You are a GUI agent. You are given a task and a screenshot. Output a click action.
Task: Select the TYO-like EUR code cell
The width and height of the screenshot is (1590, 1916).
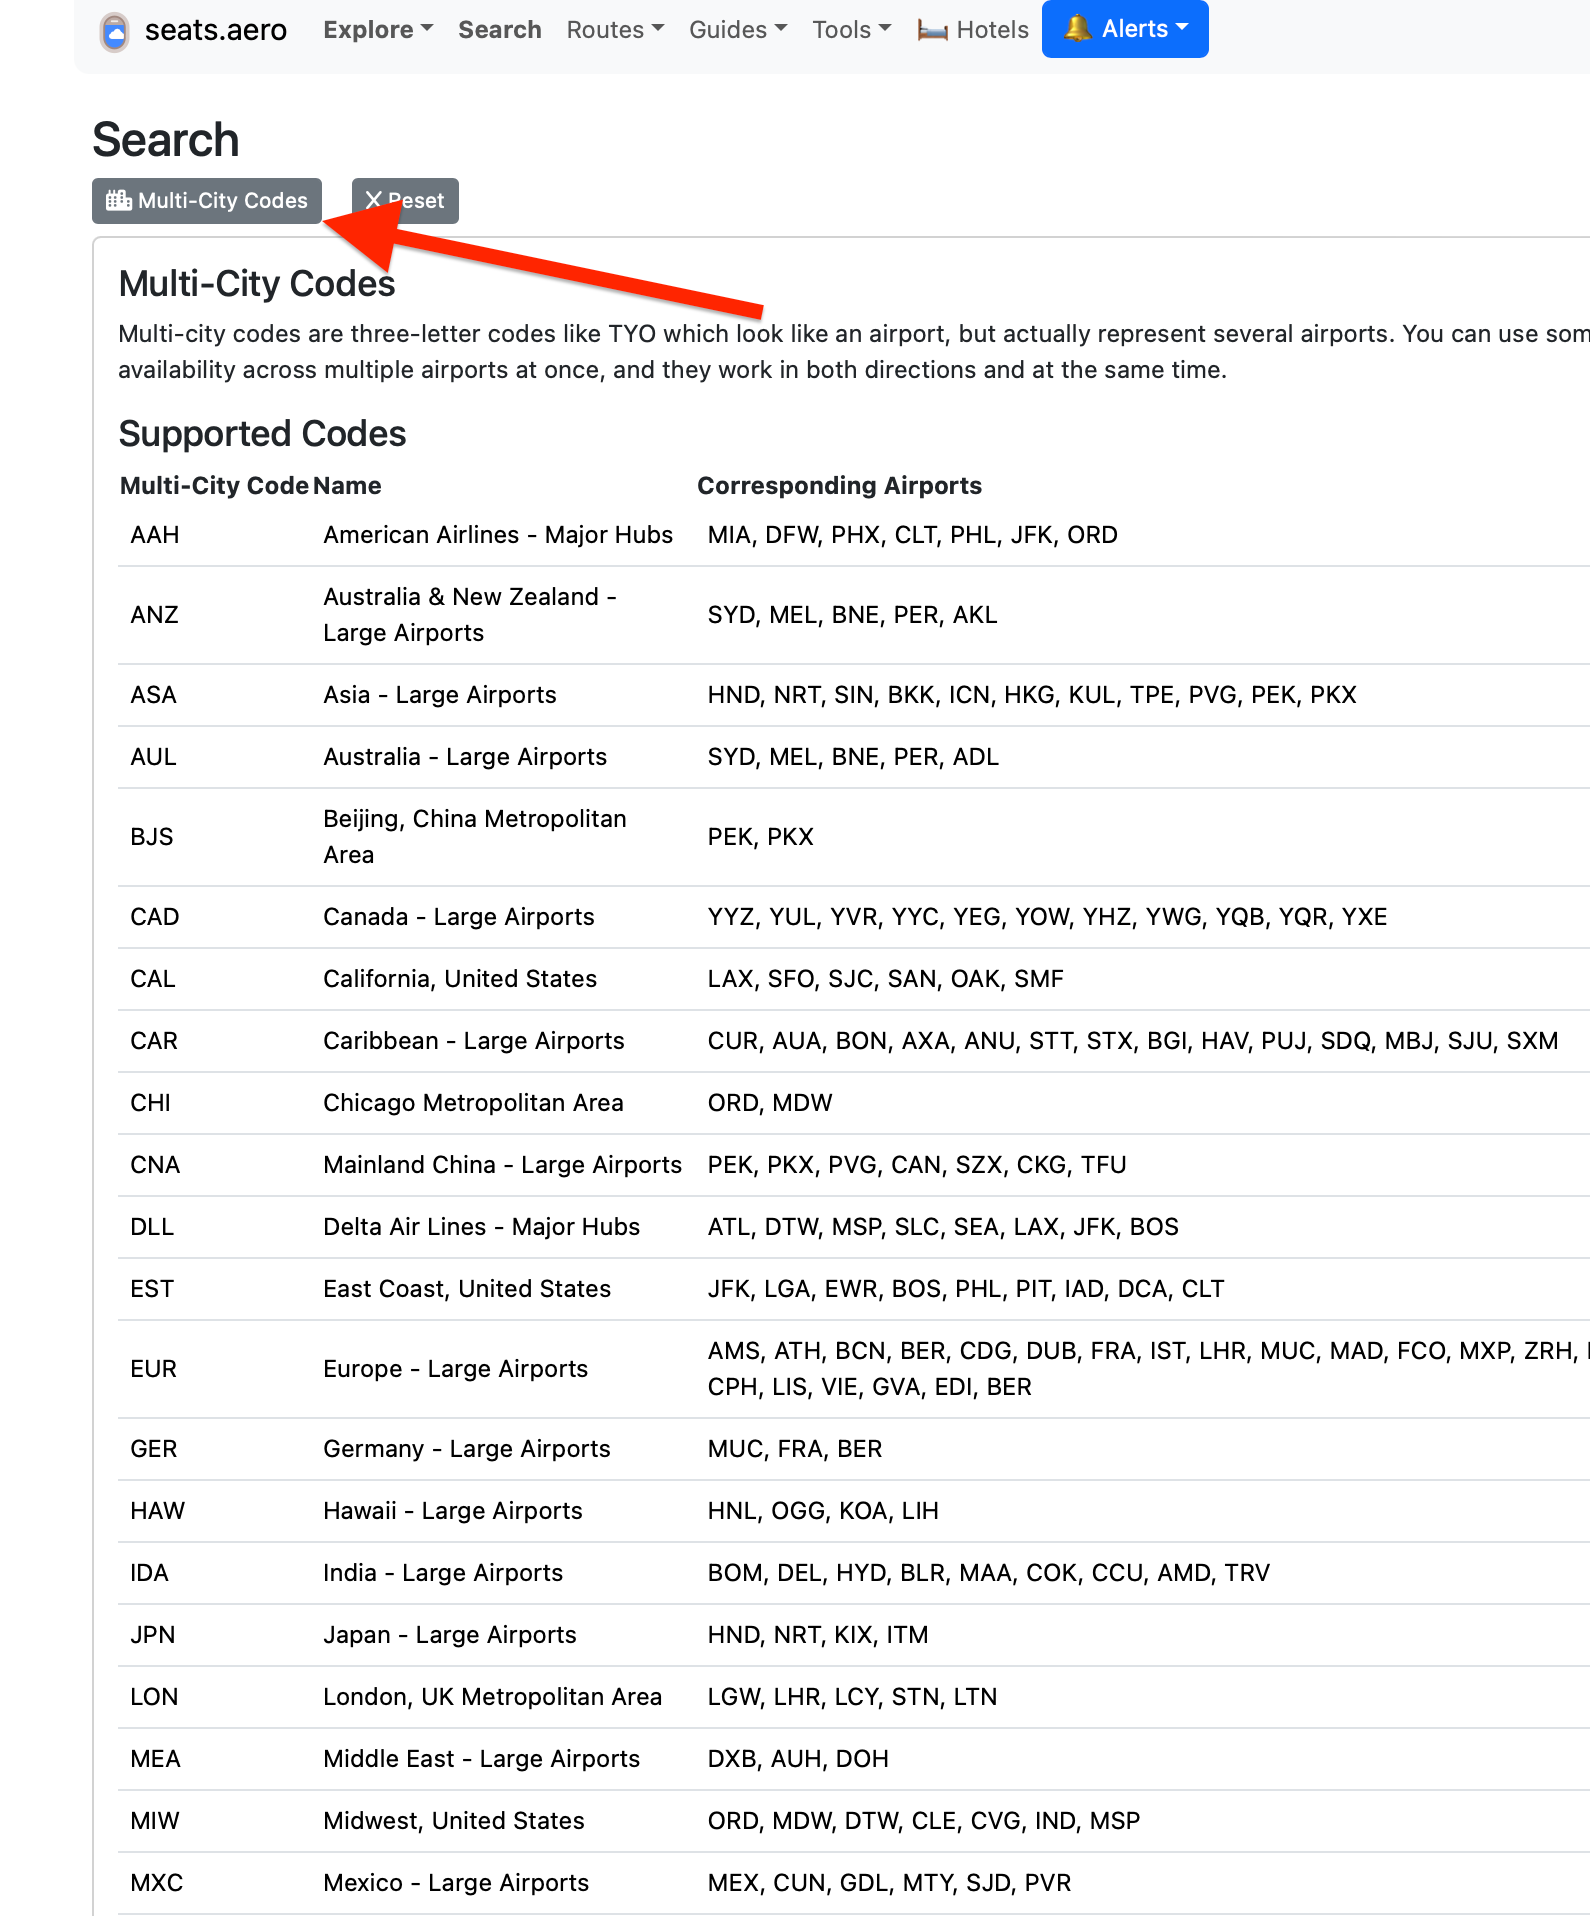(x=154, y=1369)
